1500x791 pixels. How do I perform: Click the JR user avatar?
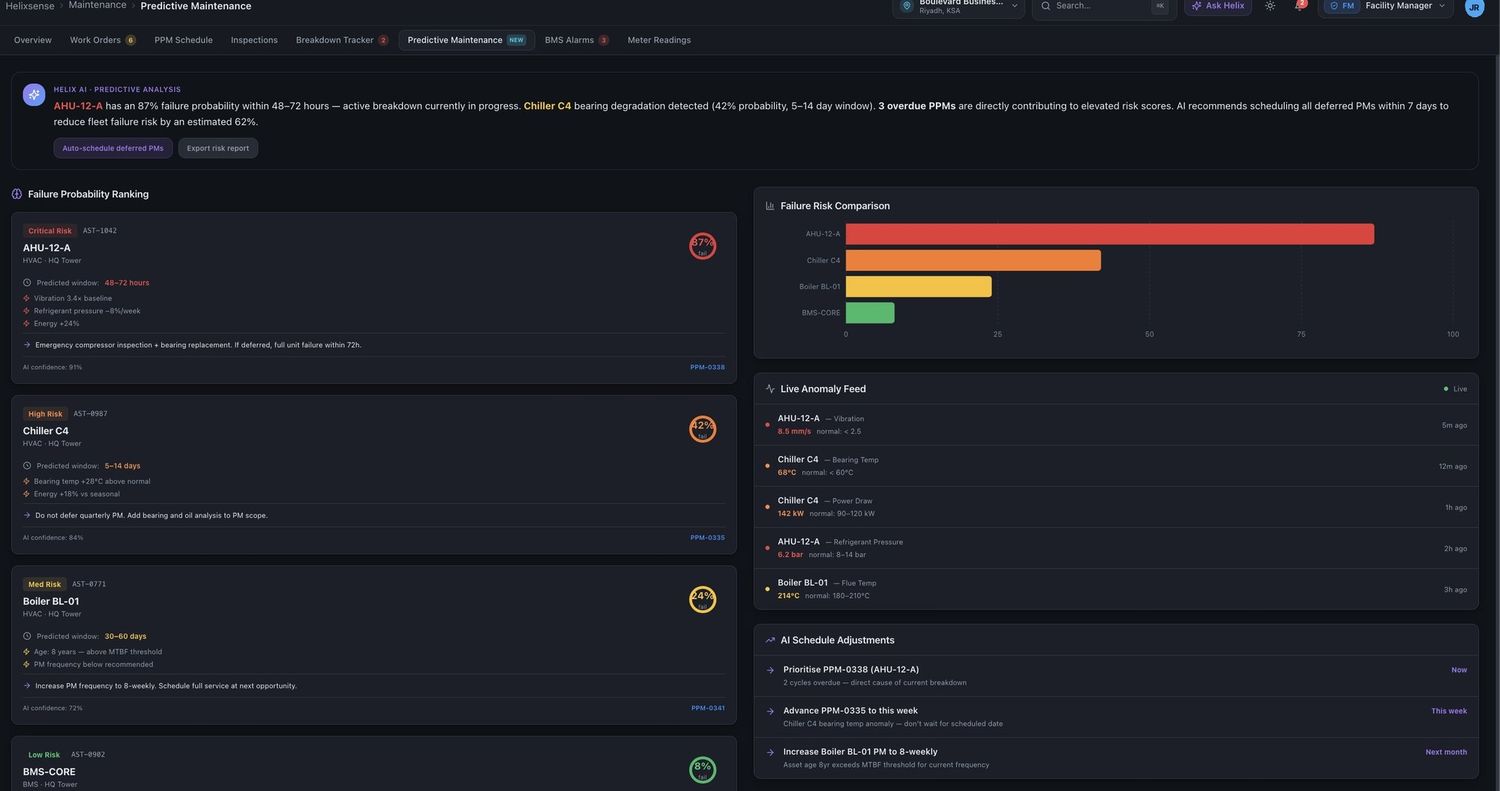(1474, 7)
